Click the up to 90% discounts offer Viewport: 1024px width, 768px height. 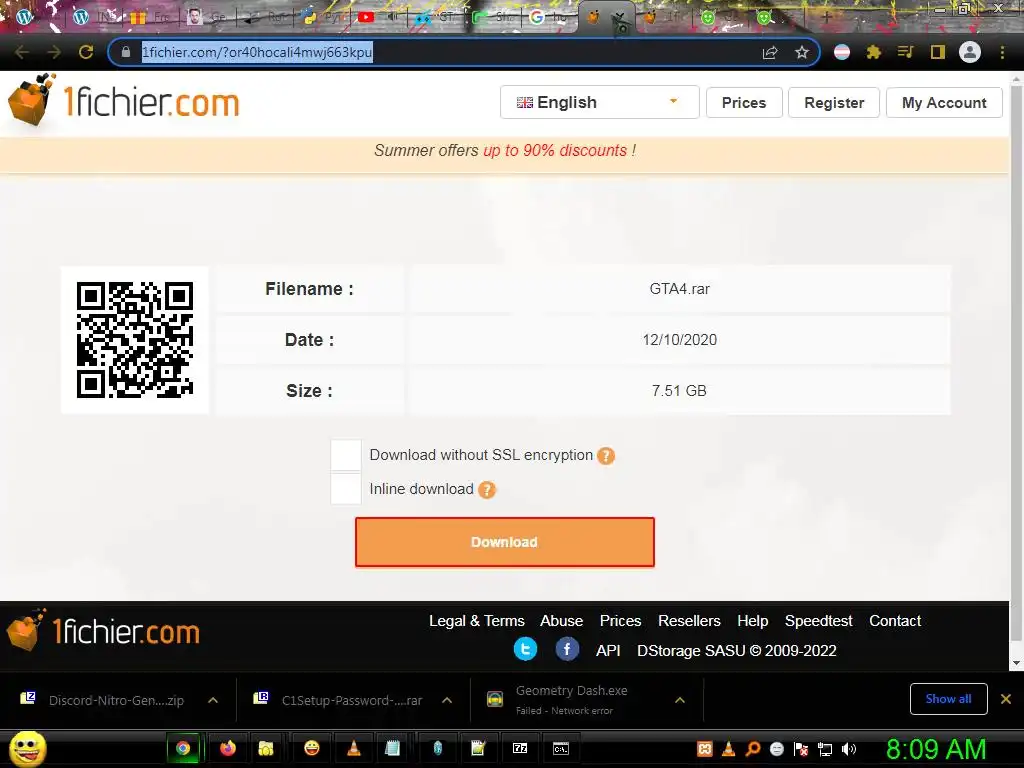[x=555, y=150]
